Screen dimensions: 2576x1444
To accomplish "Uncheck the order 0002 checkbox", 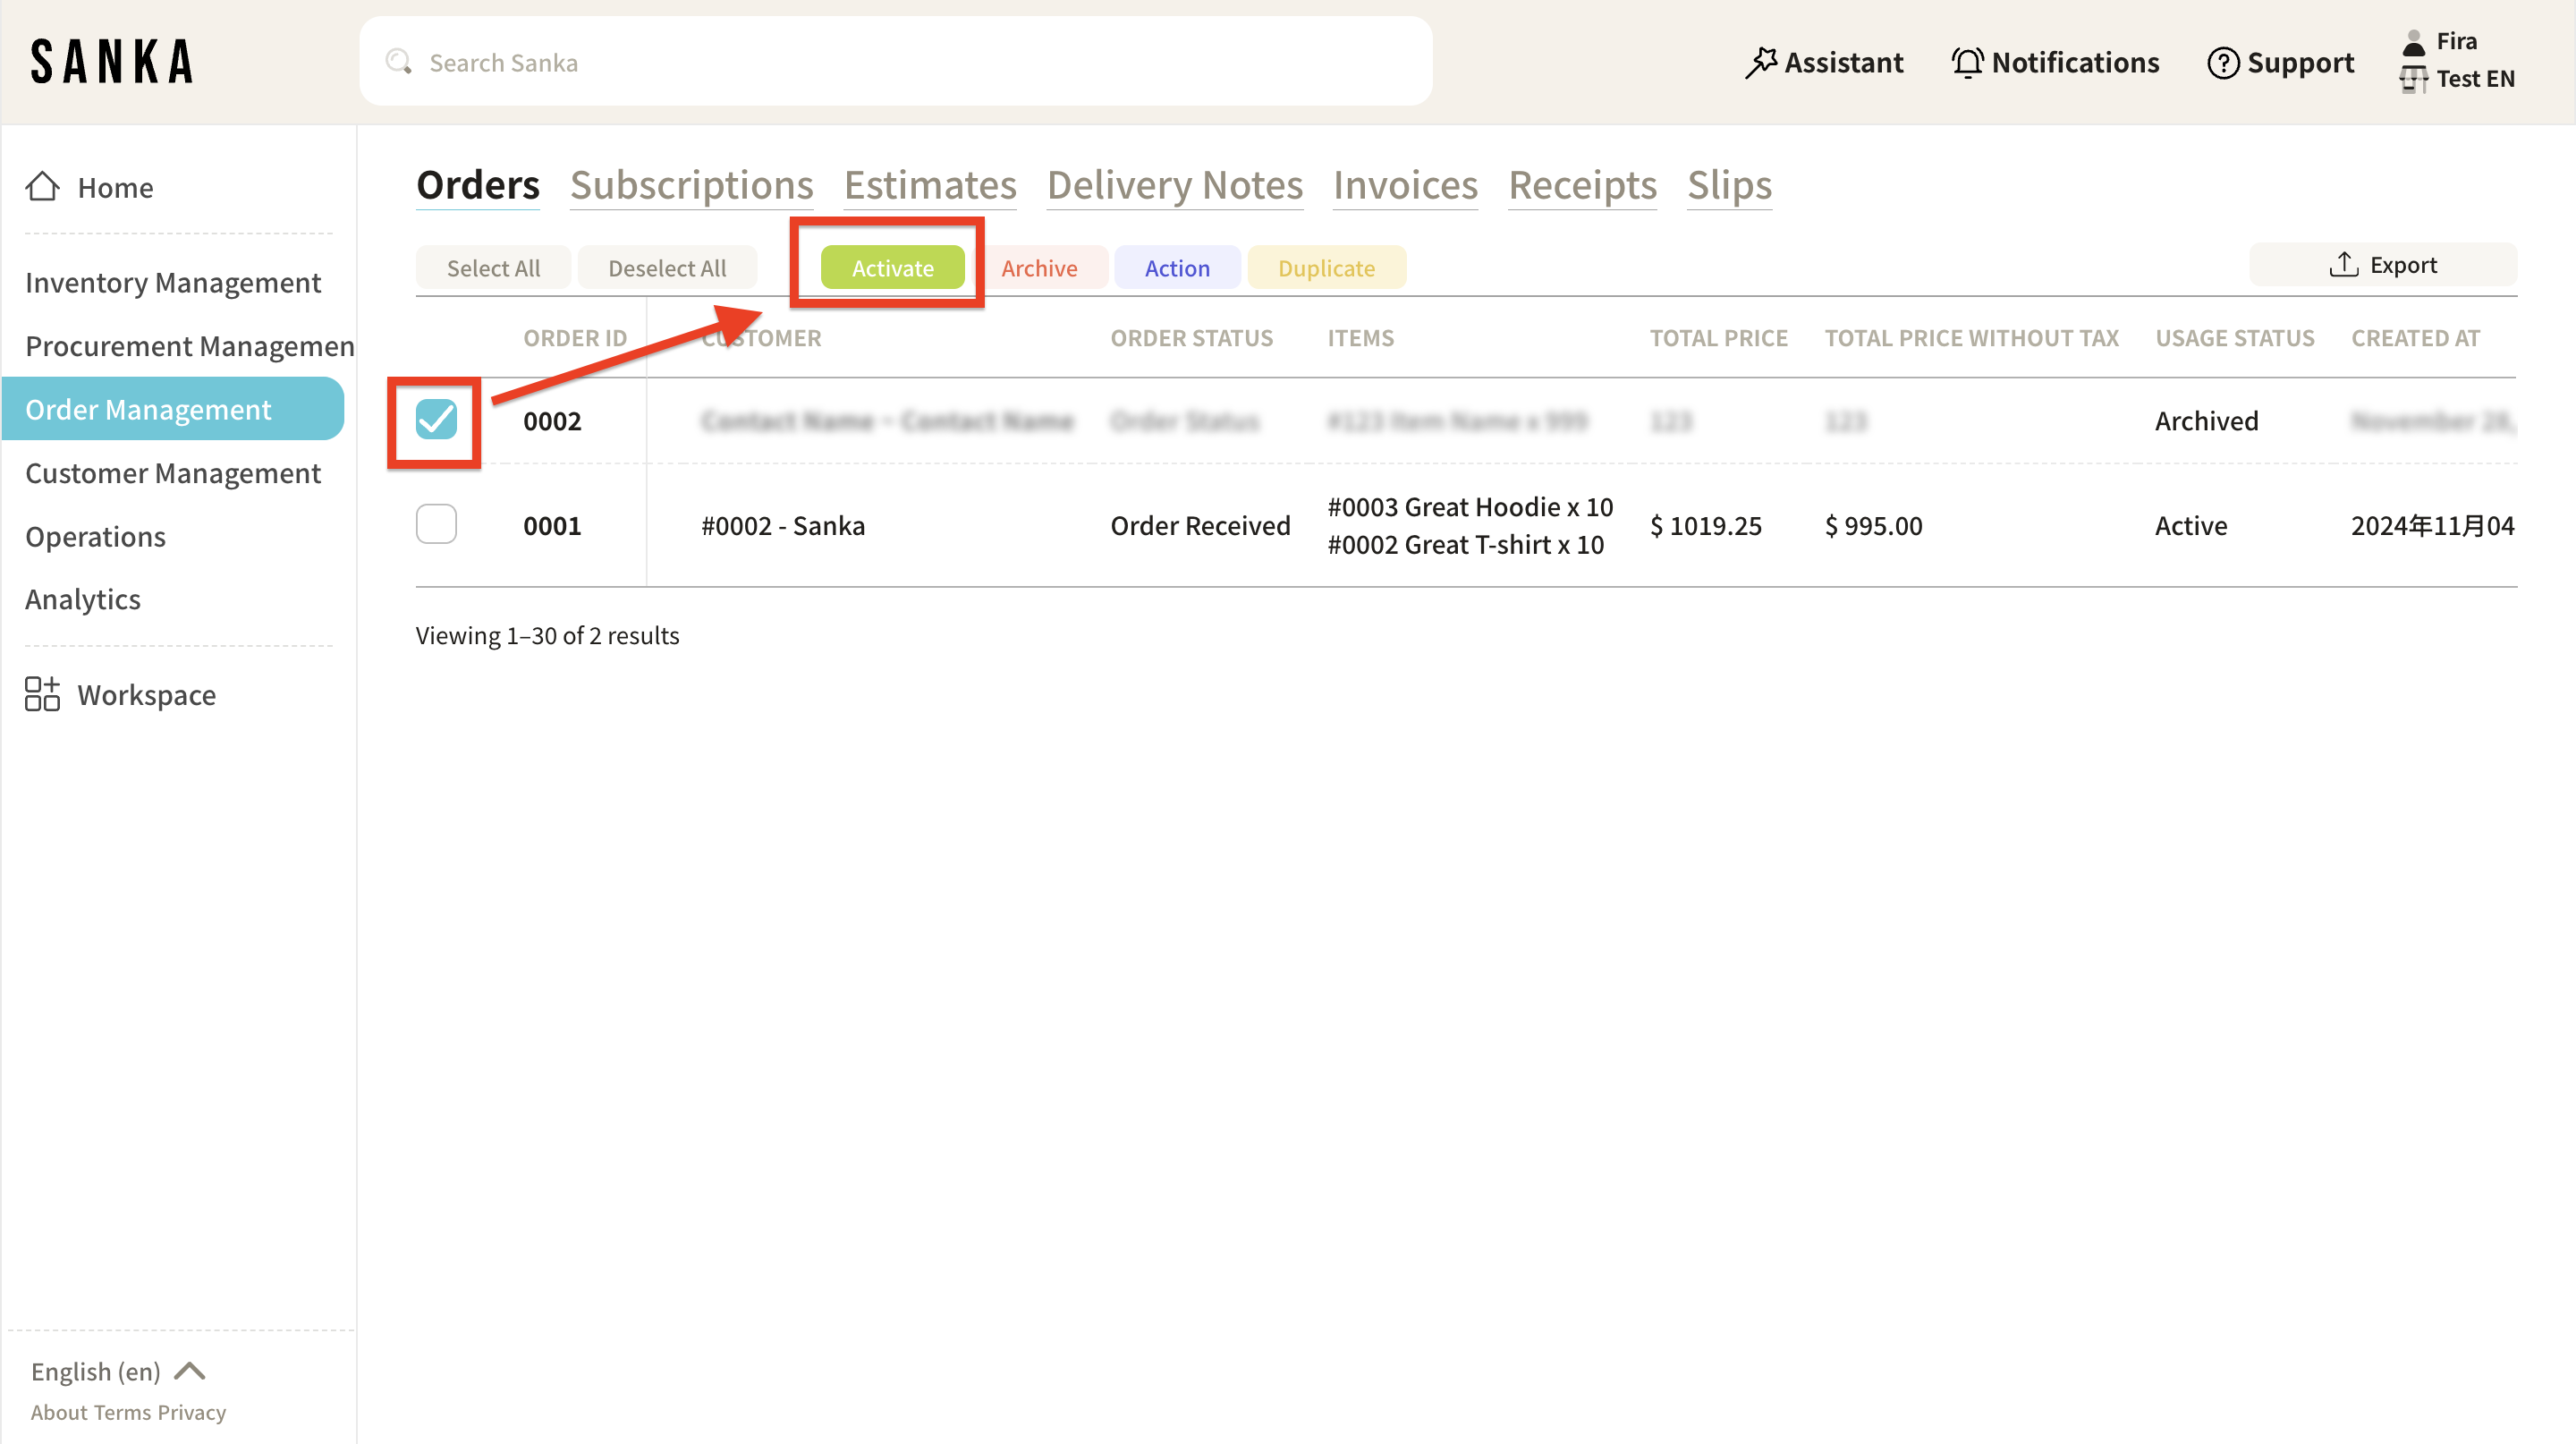I will [436, 420].
